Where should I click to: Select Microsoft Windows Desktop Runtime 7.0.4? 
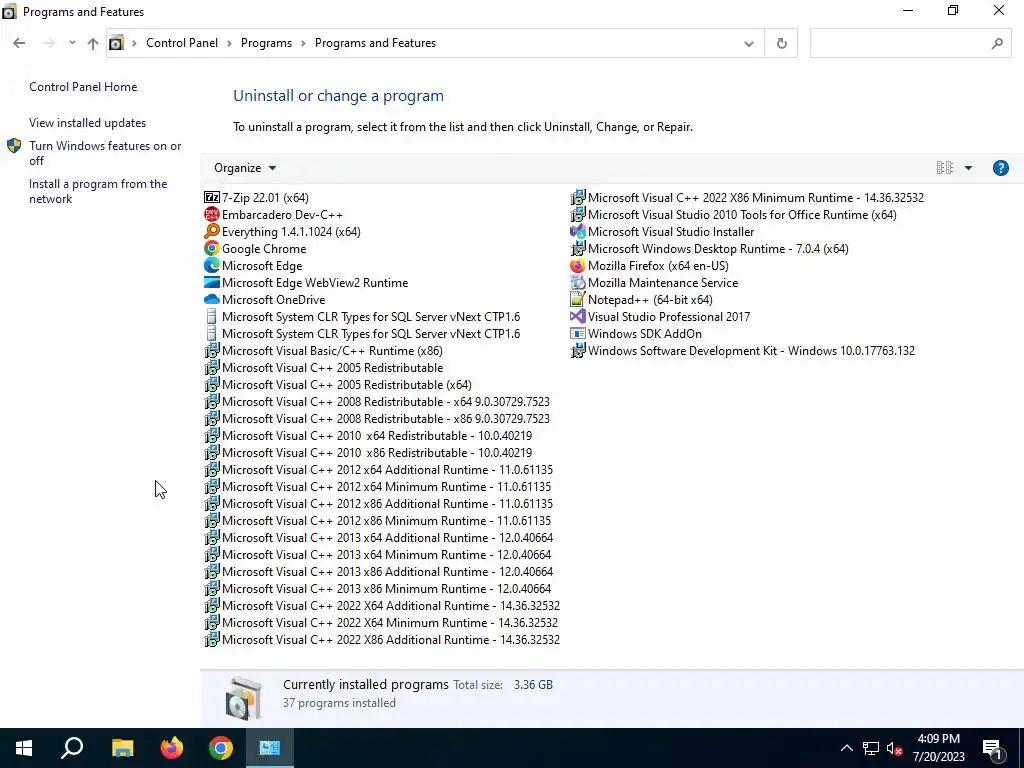[x=710, y=248]
